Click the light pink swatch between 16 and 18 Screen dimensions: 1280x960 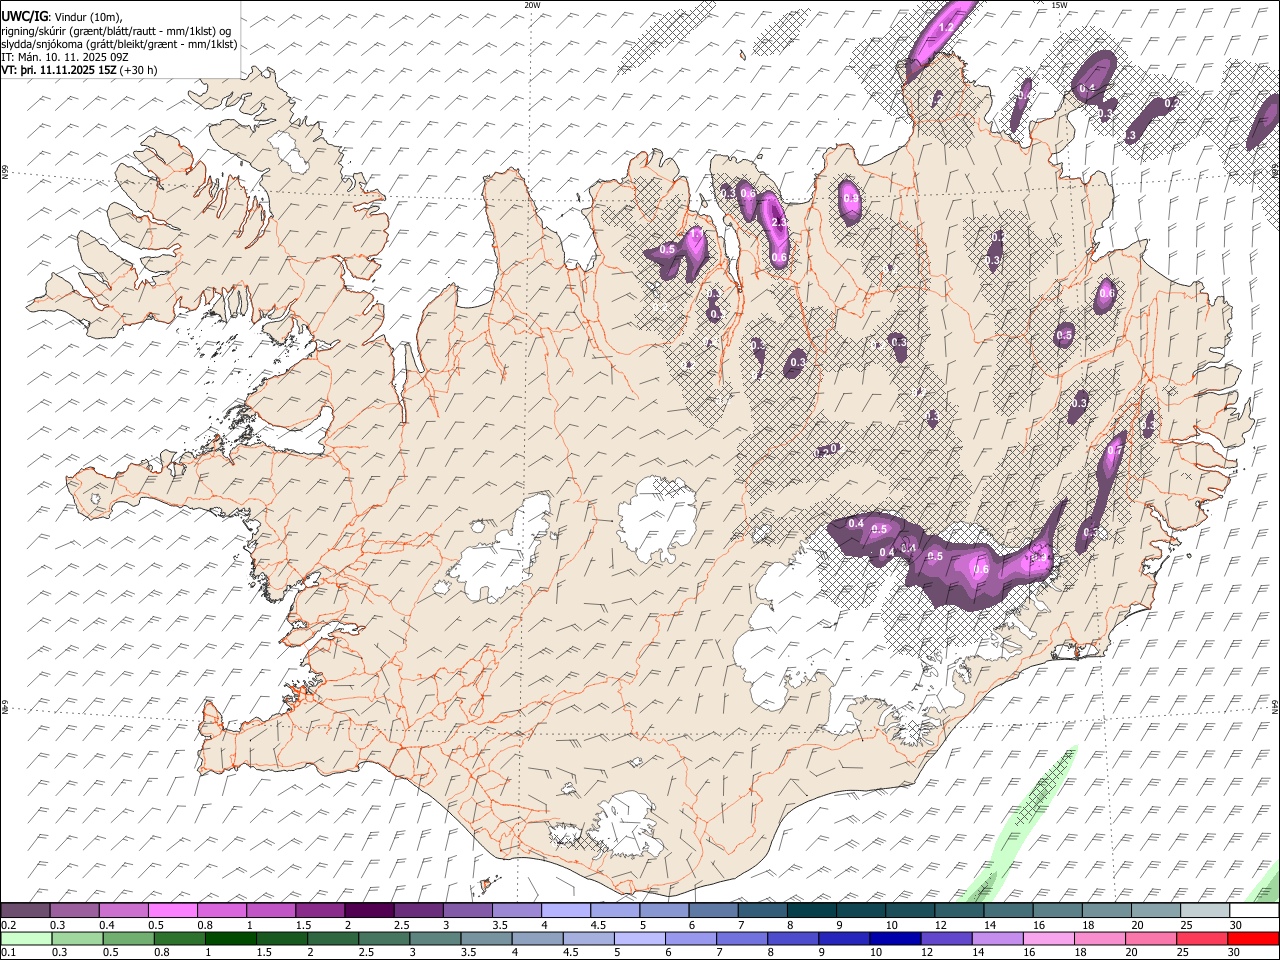[1048, 938]
